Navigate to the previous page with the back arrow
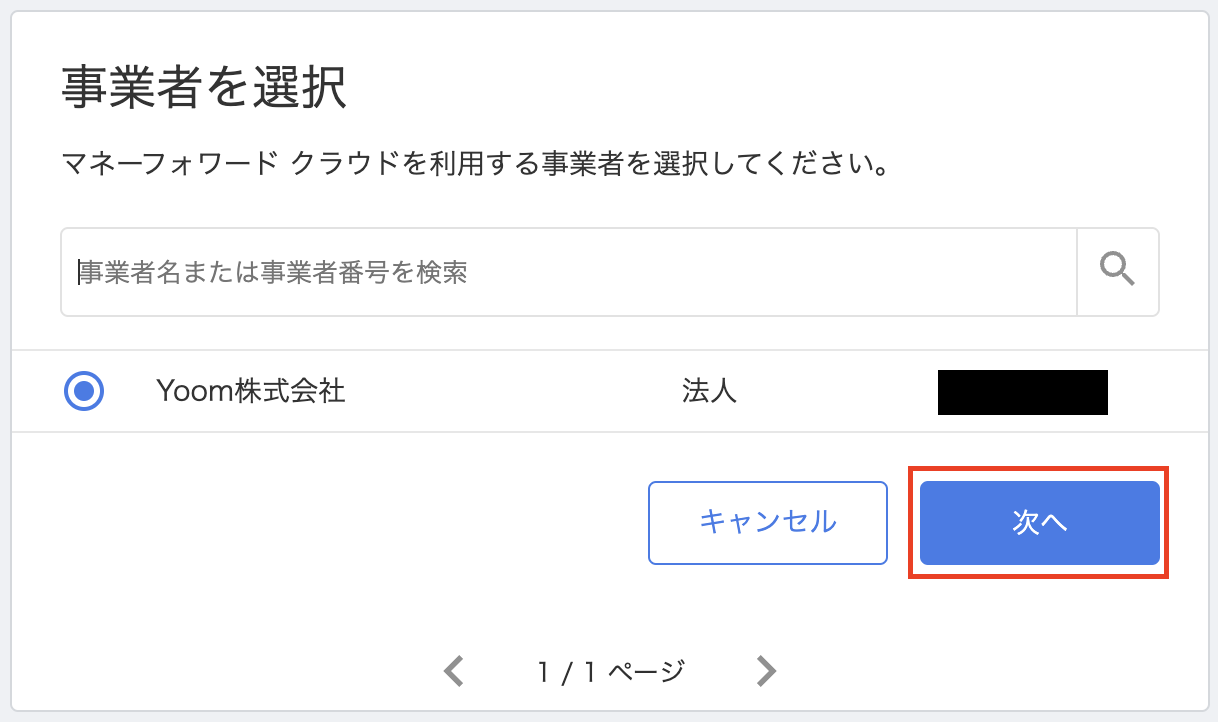Screen dimensions: 1218x722 [453, 670]
